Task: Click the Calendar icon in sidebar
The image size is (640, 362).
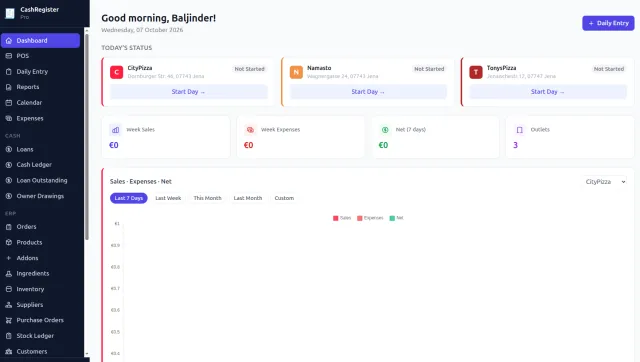Action: [9, 102]
